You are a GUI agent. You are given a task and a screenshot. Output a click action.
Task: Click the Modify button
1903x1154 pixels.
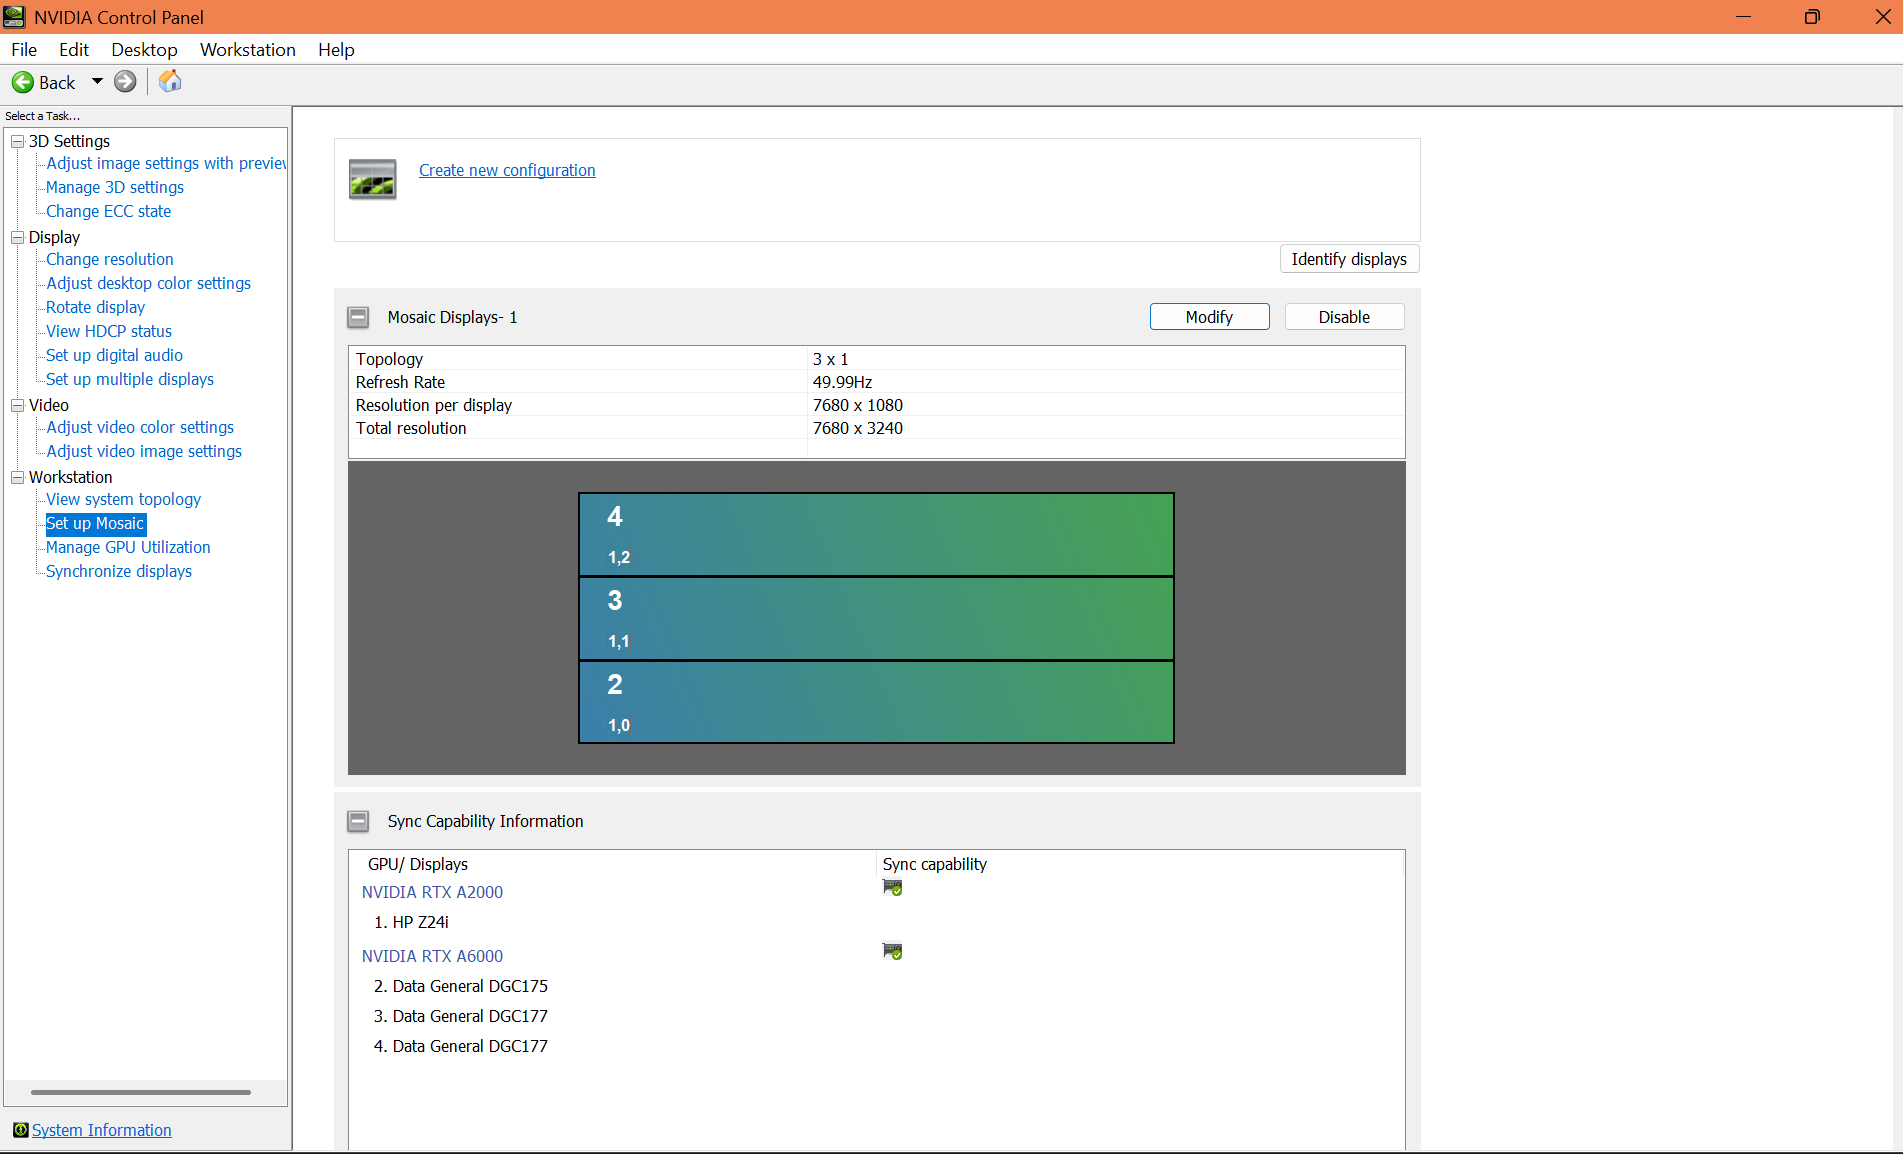1209,317
